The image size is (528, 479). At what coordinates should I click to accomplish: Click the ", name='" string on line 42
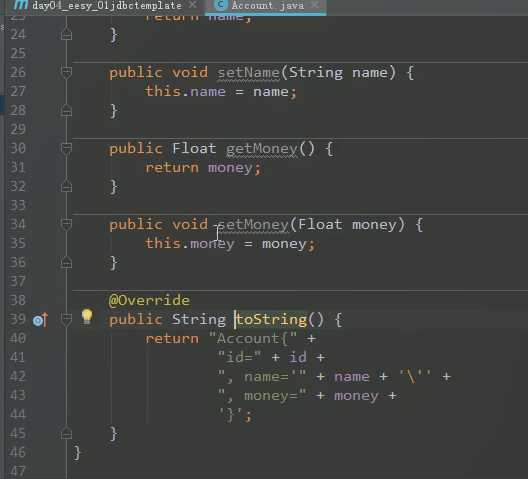(262, 377)
